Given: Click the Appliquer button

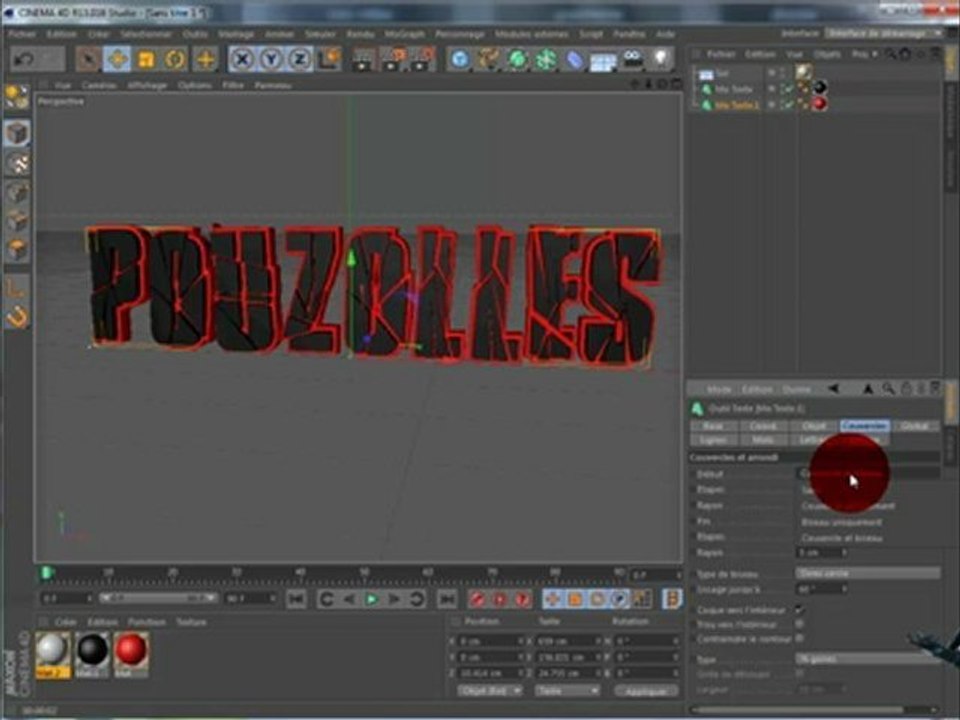Looking at the screenshot, I should tap(646, 691).
